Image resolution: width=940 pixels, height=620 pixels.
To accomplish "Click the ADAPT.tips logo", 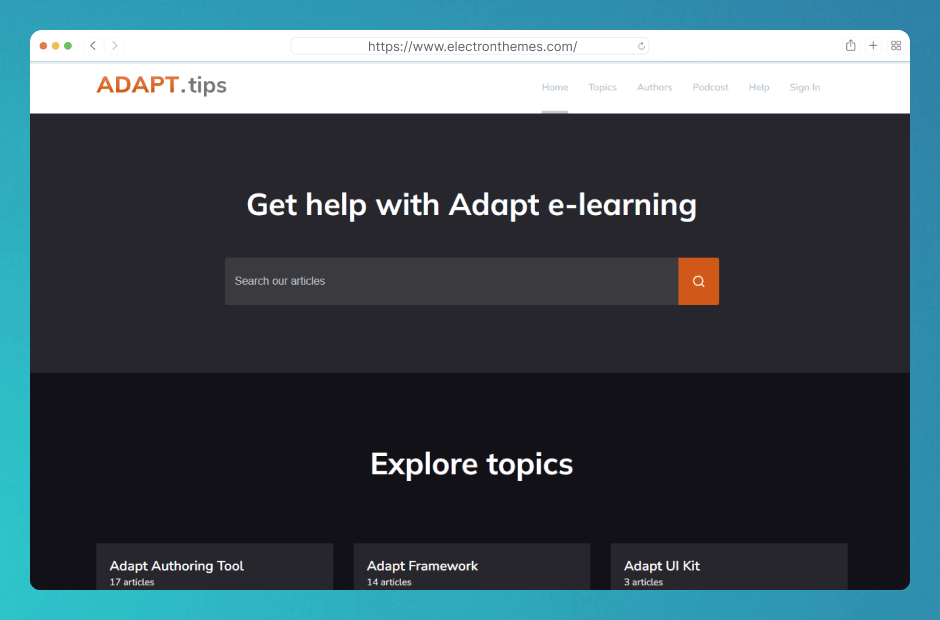I will pyautogui.click(x=161, y=85).
